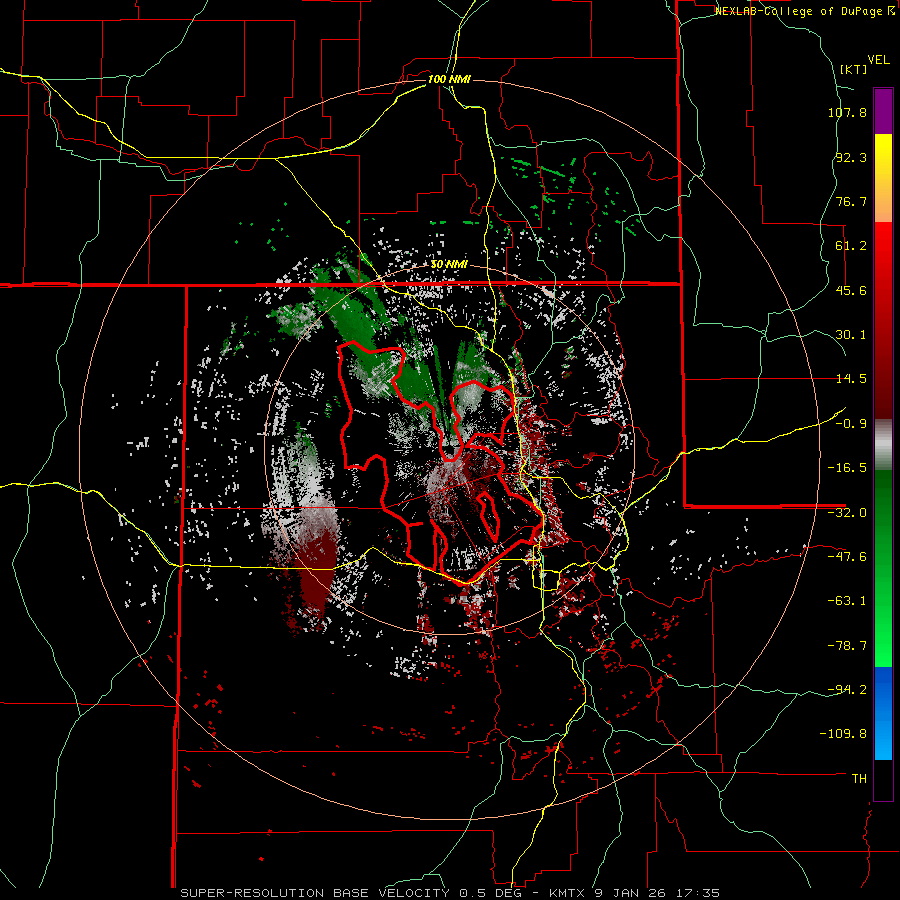Click the -94.2 velocity scale label
This screenshot has height=900, width=900.
click(847, 689)
